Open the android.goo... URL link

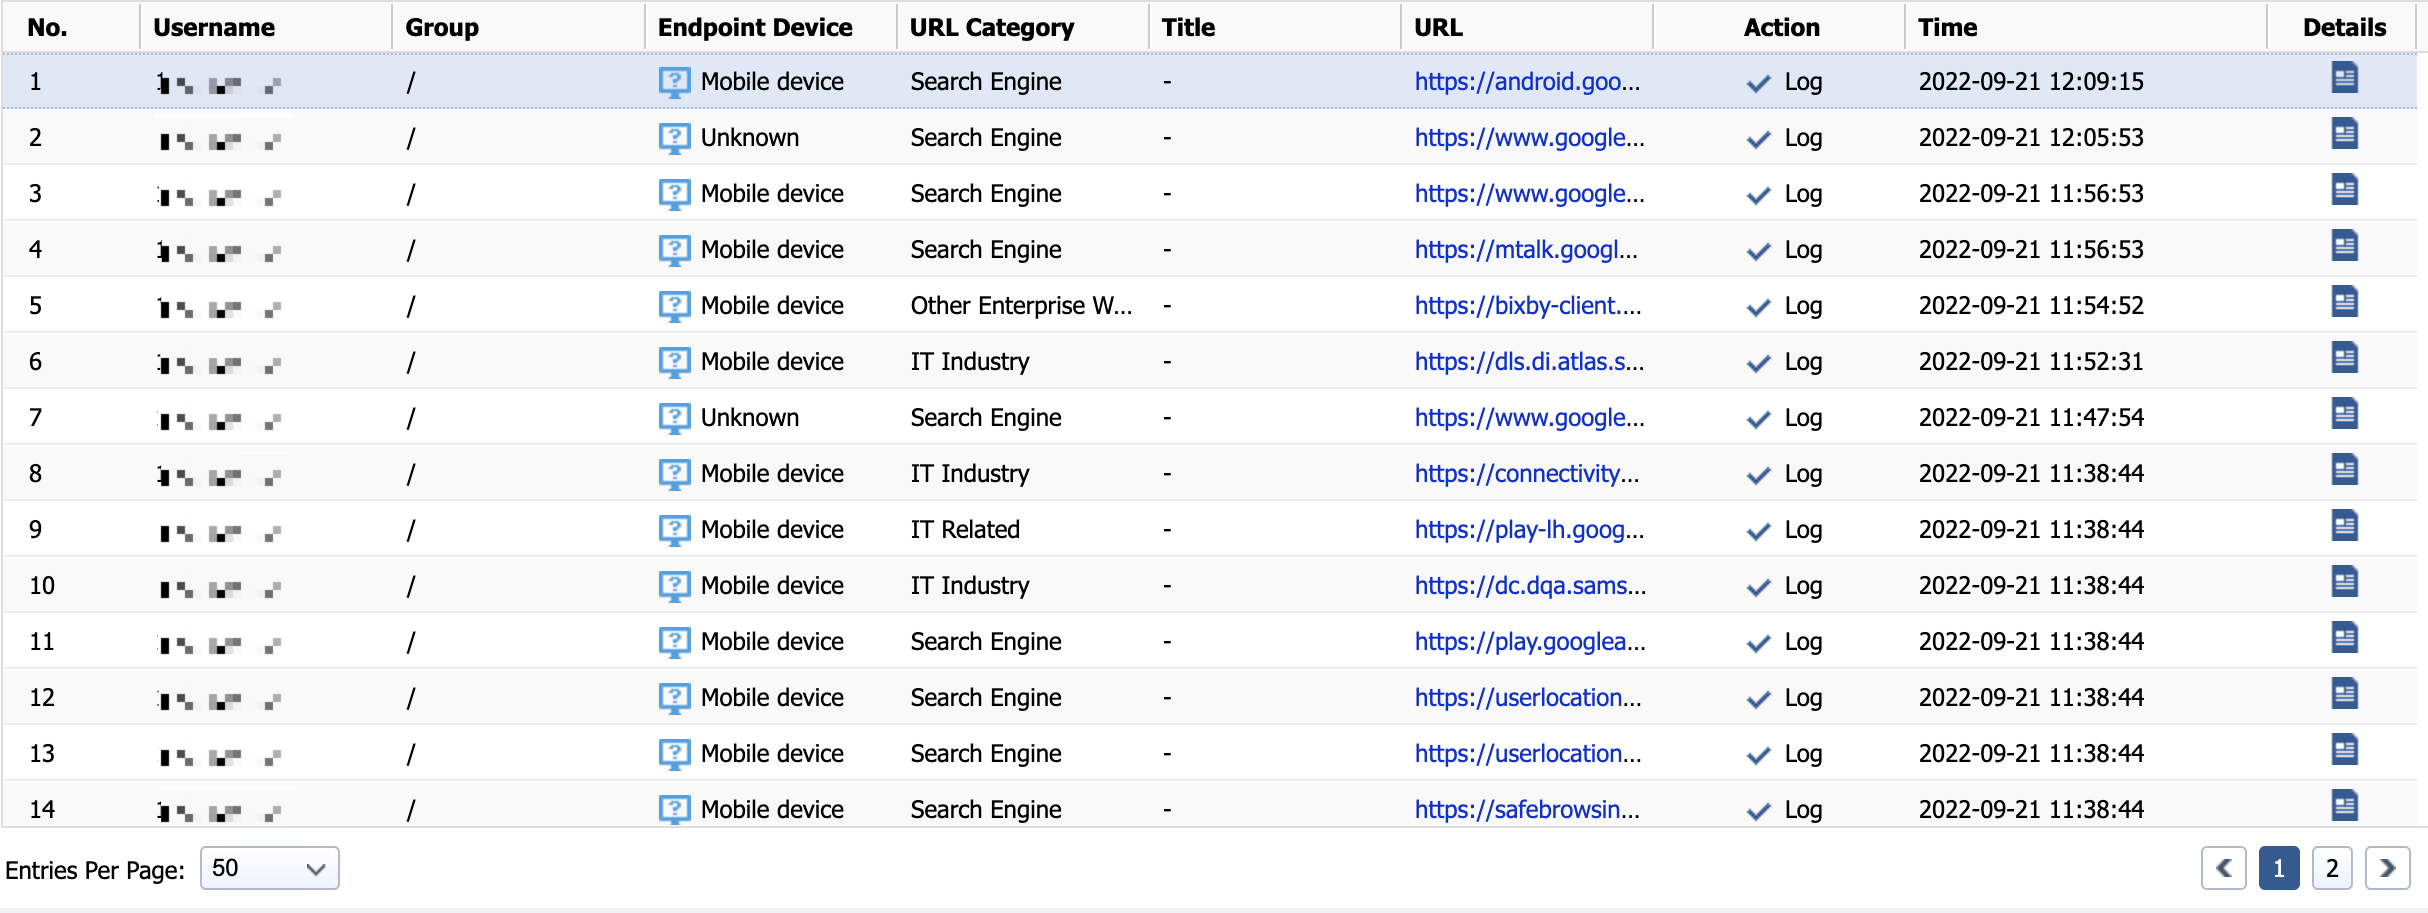[x=1526, y=82]
